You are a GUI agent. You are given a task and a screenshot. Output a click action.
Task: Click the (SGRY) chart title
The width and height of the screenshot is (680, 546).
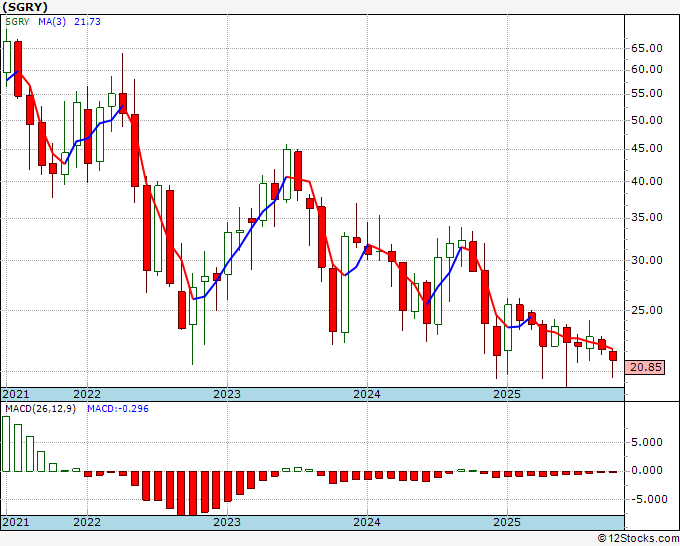[25, 7]
